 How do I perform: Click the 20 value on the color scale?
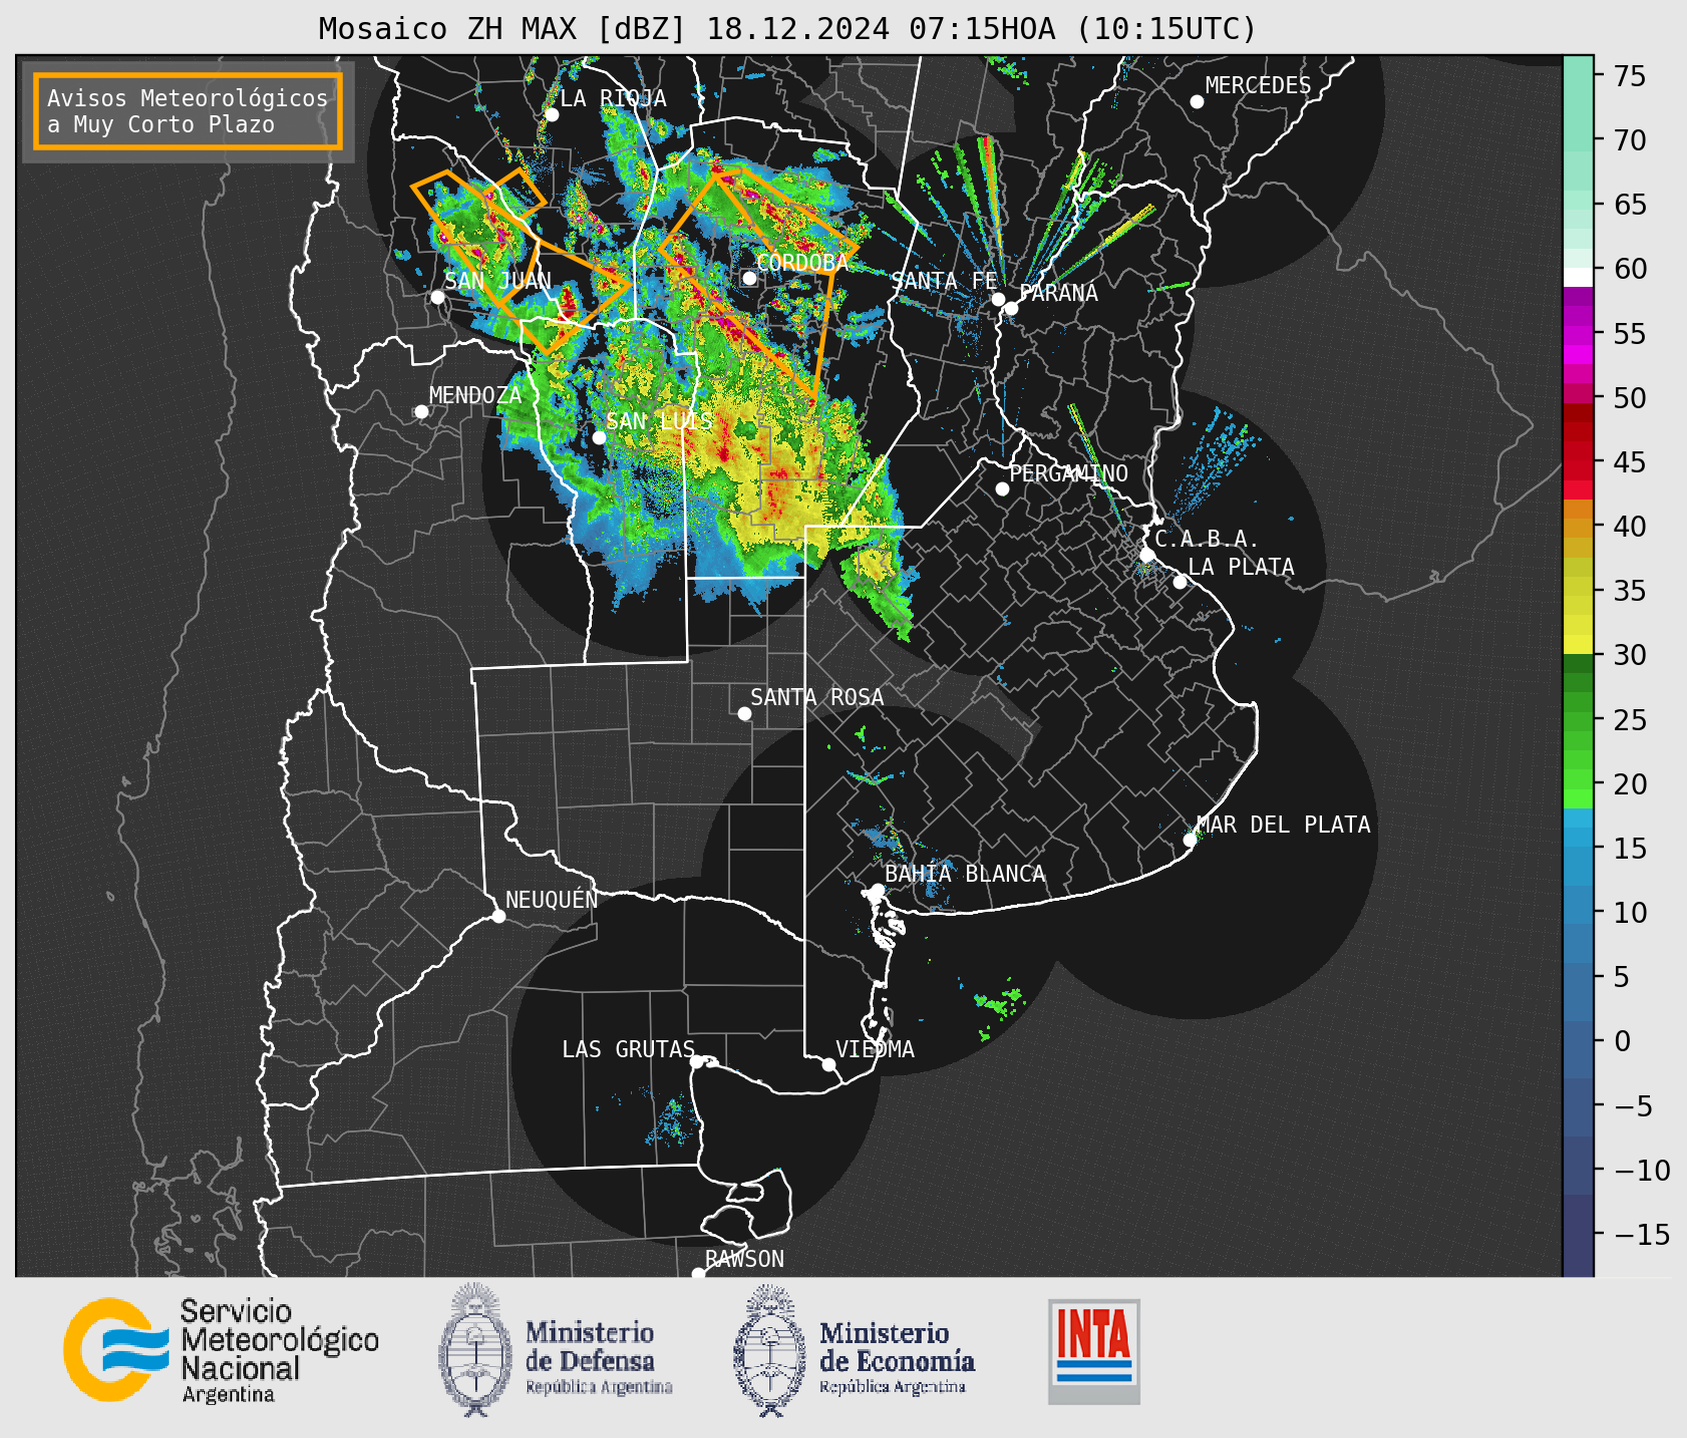point(1630,784)
